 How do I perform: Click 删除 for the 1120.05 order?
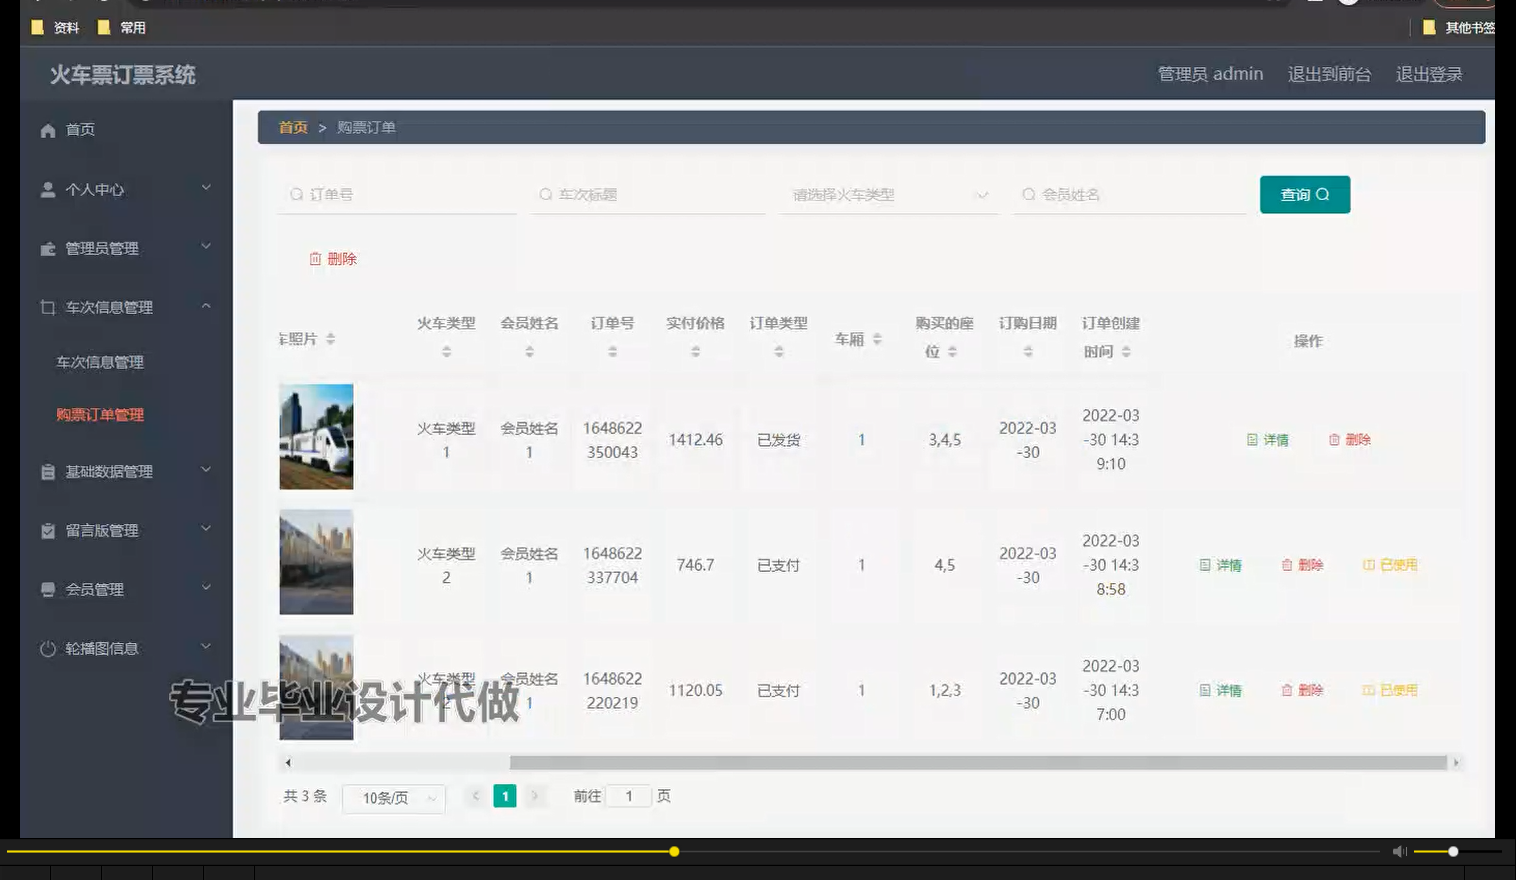(1303, 690)
